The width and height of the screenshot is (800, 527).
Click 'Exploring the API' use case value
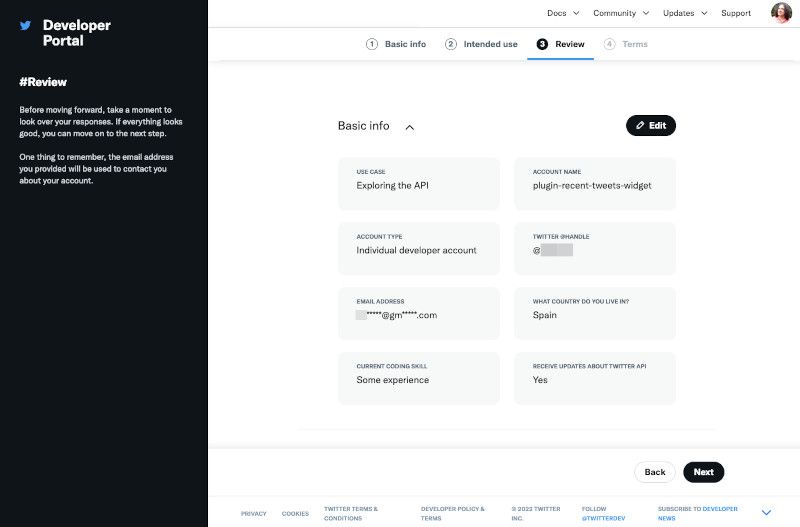[392, 186]
